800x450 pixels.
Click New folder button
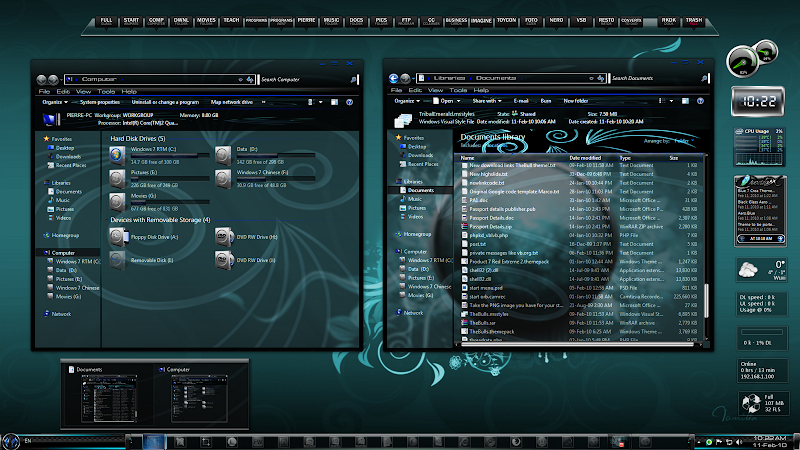point(576,101)
